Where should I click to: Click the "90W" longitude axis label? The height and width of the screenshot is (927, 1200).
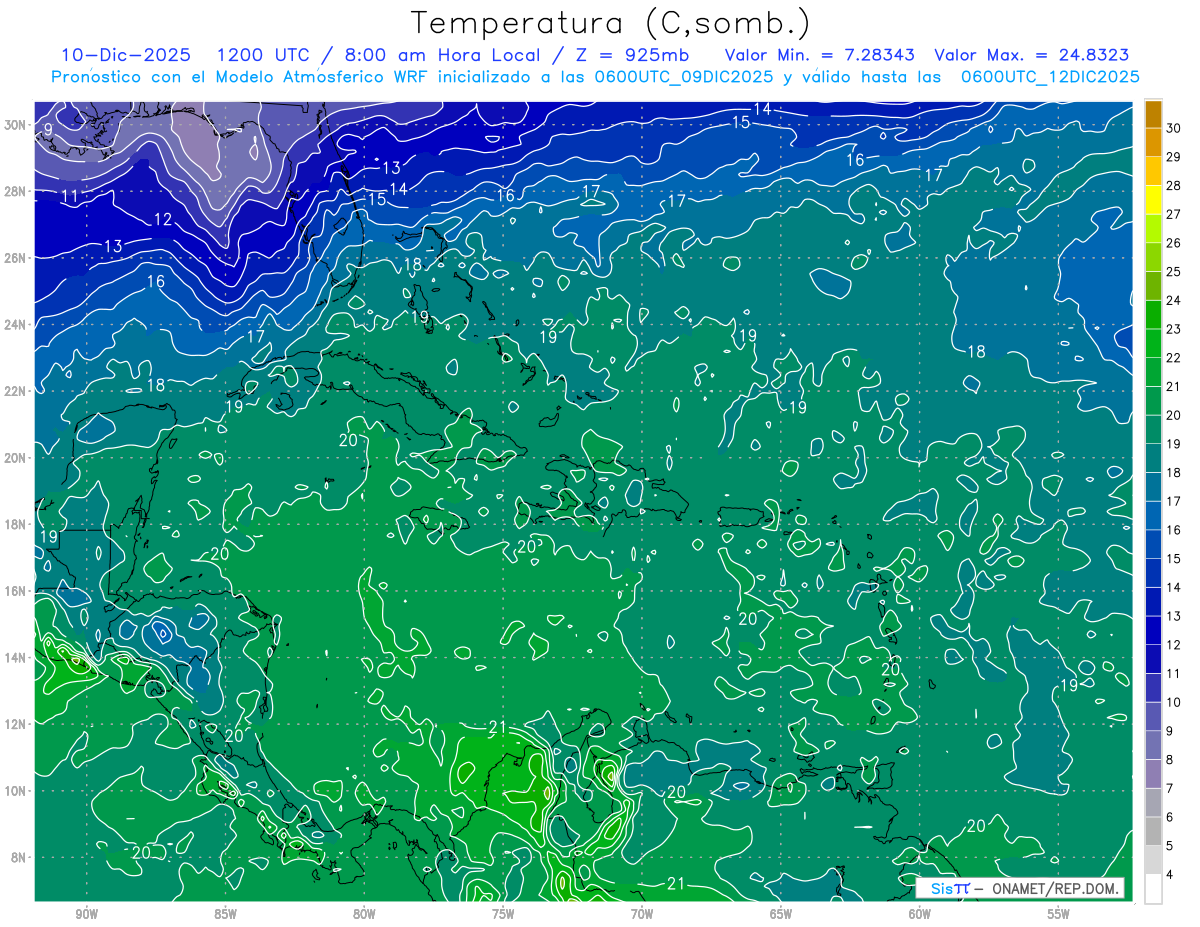(86, 913)
